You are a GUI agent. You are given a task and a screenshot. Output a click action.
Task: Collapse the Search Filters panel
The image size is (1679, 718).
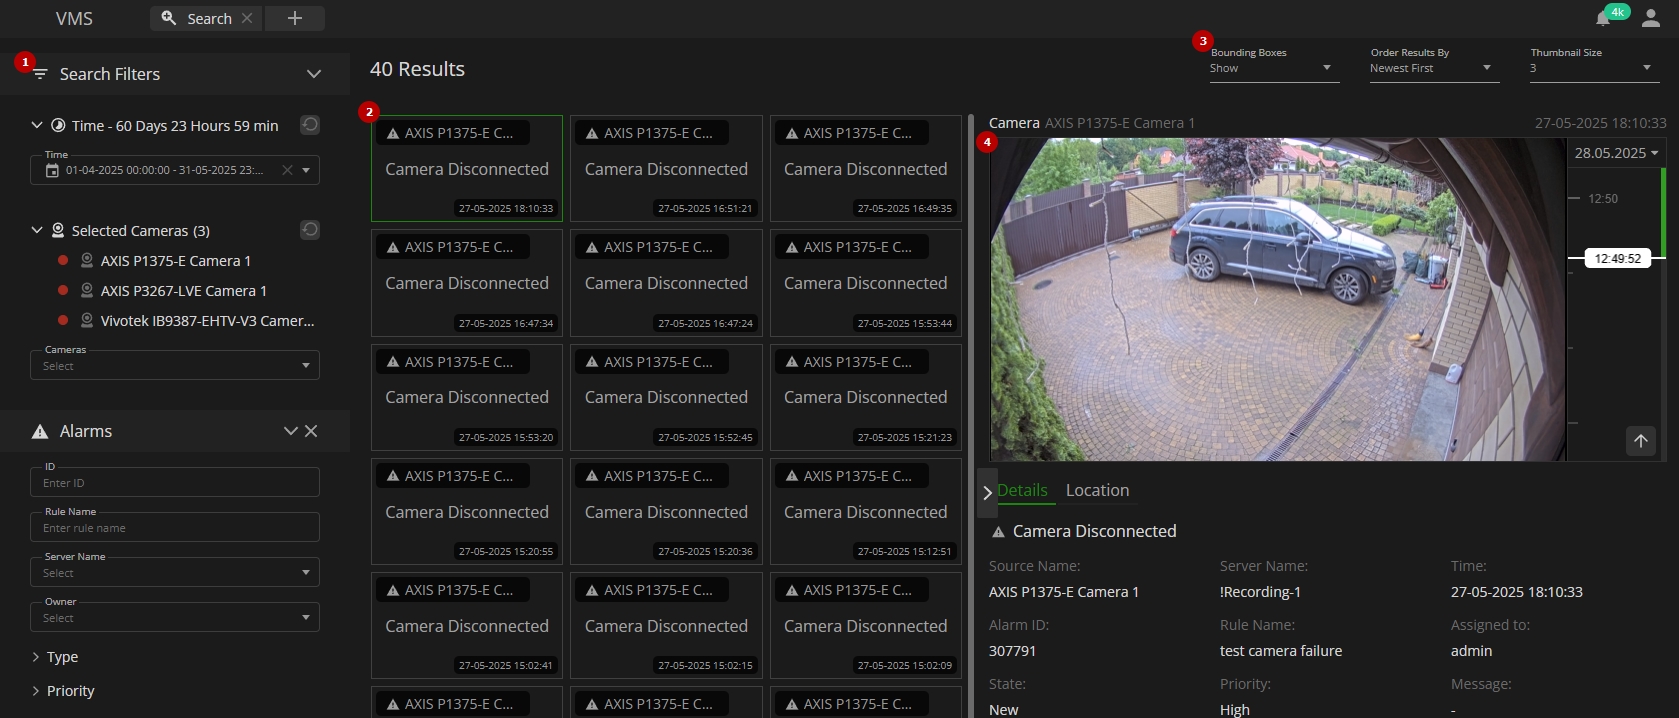[x=314, y=74]
